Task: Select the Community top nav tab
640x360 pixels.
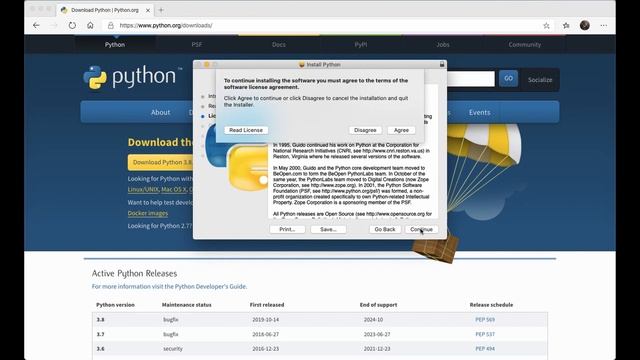Action: click(x=524, y=44)
